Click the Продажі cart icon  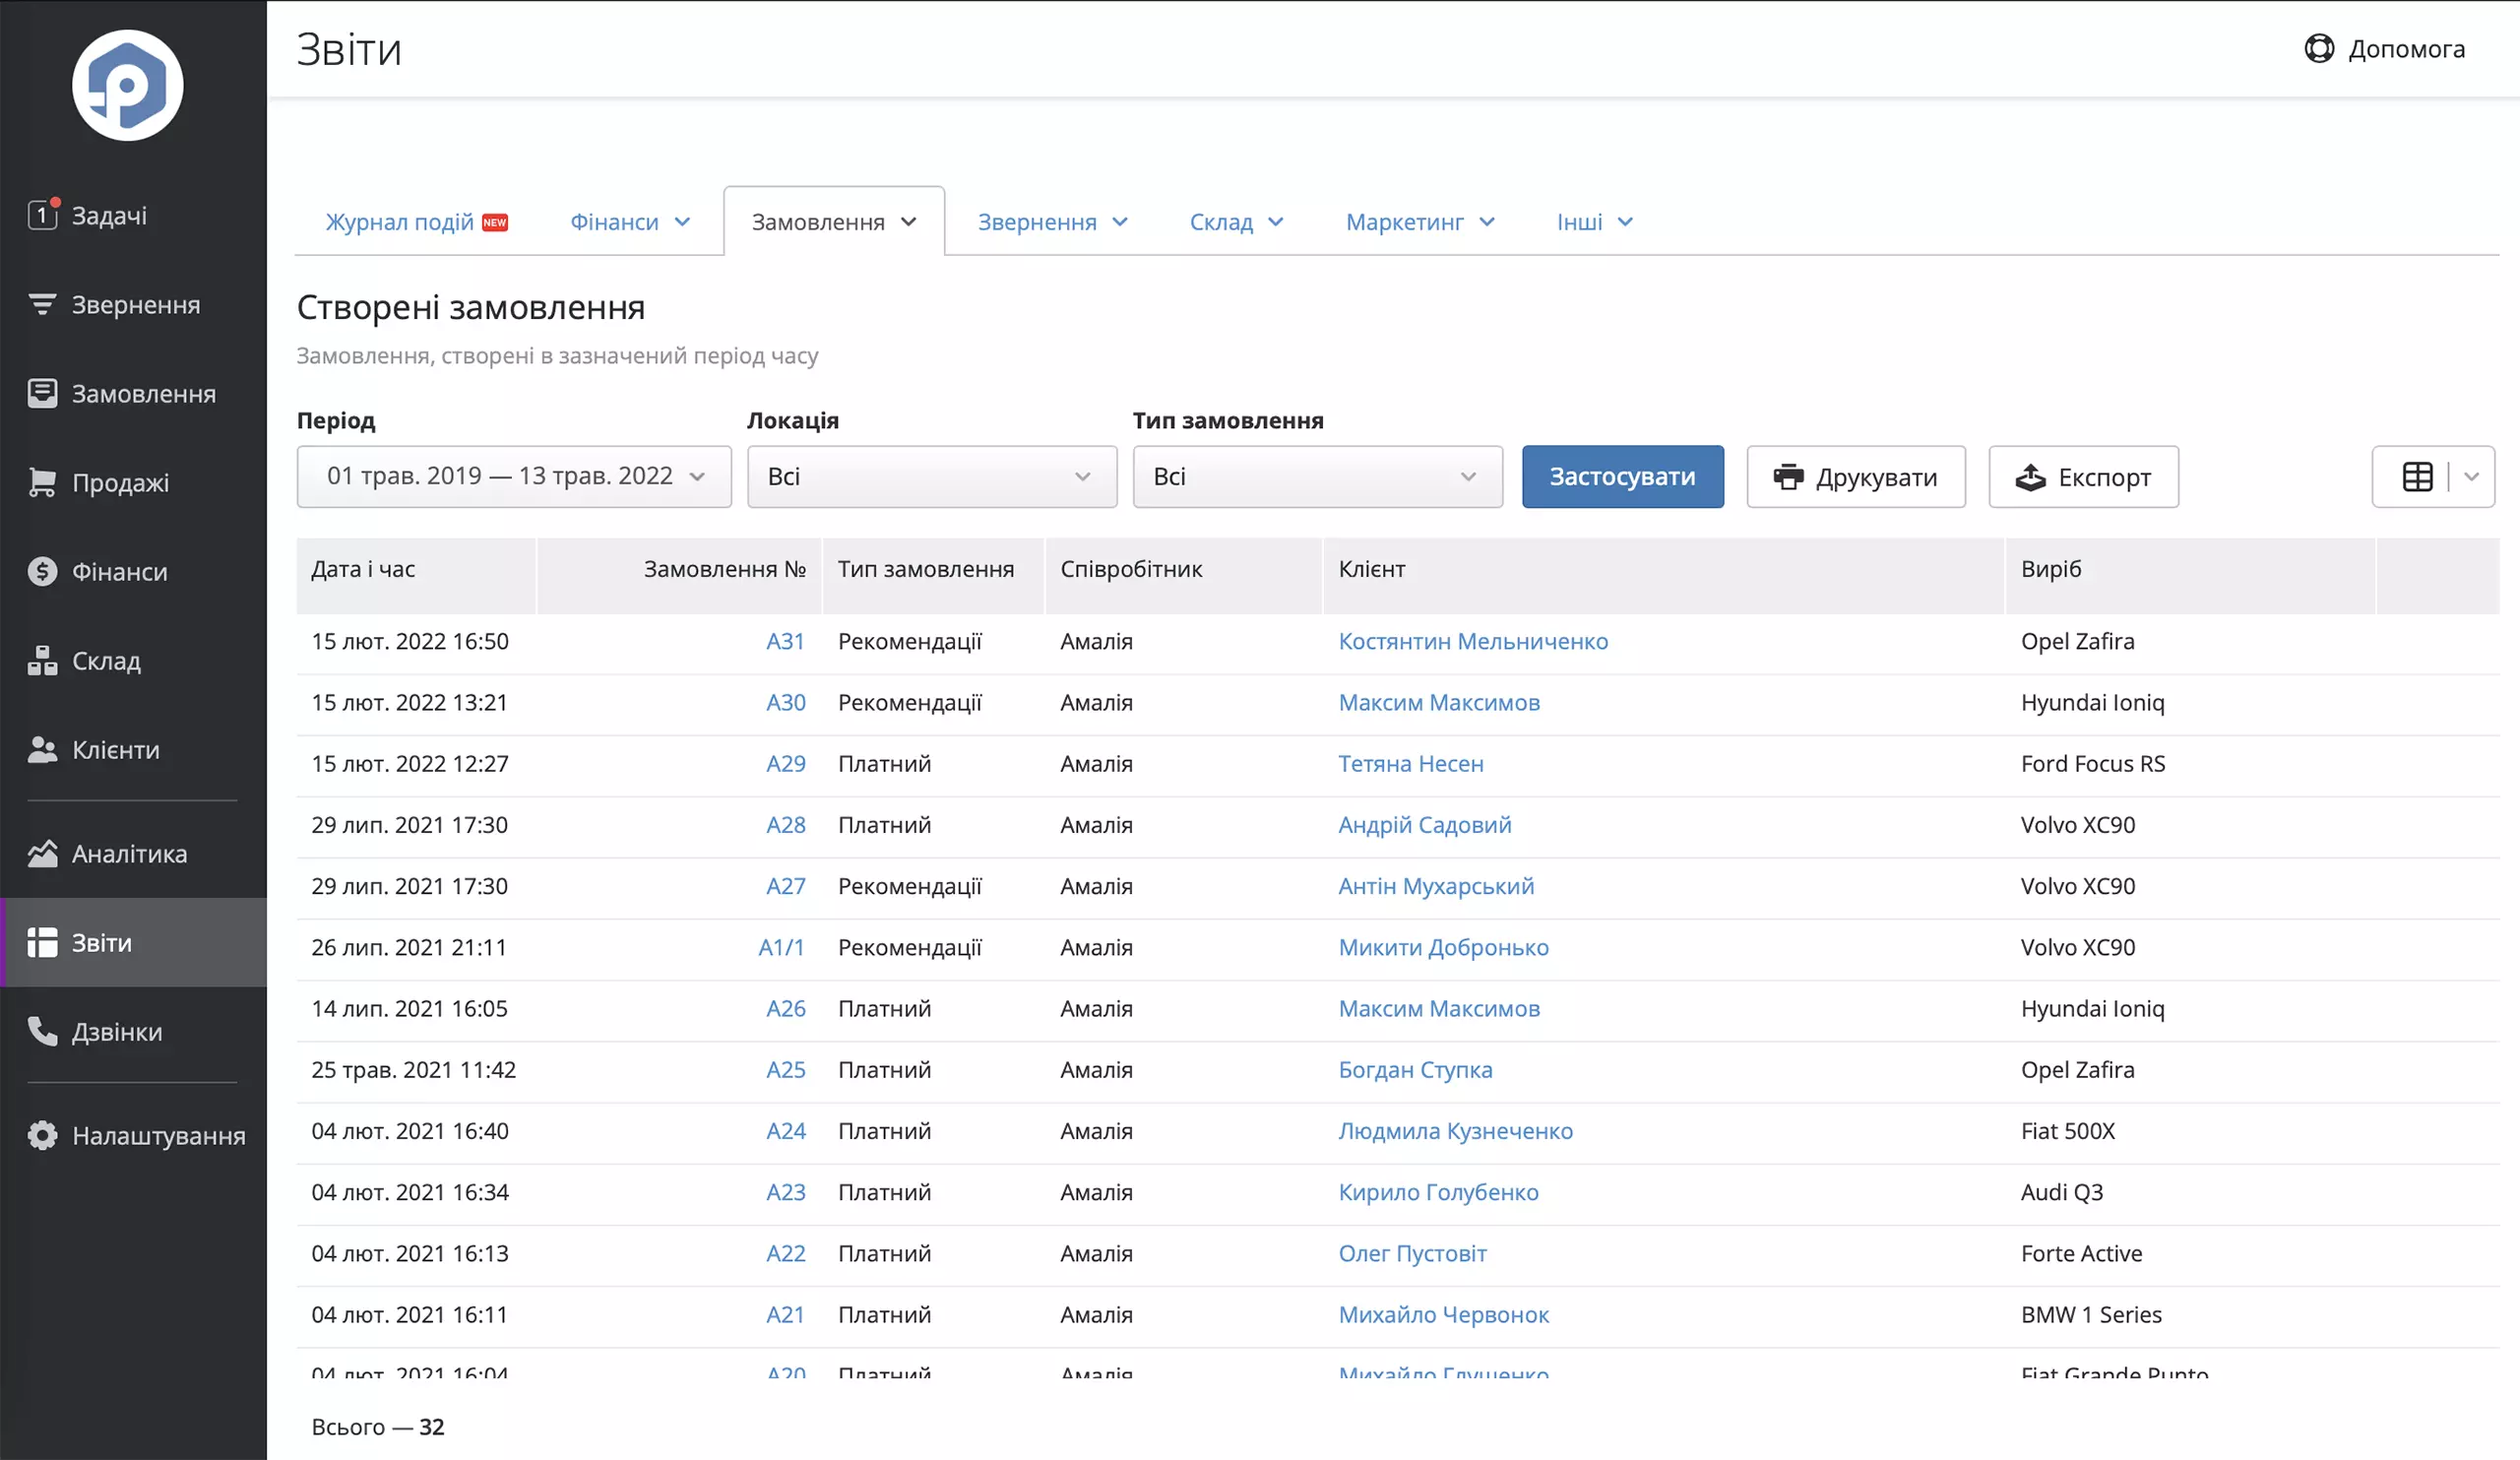[42, 482]
